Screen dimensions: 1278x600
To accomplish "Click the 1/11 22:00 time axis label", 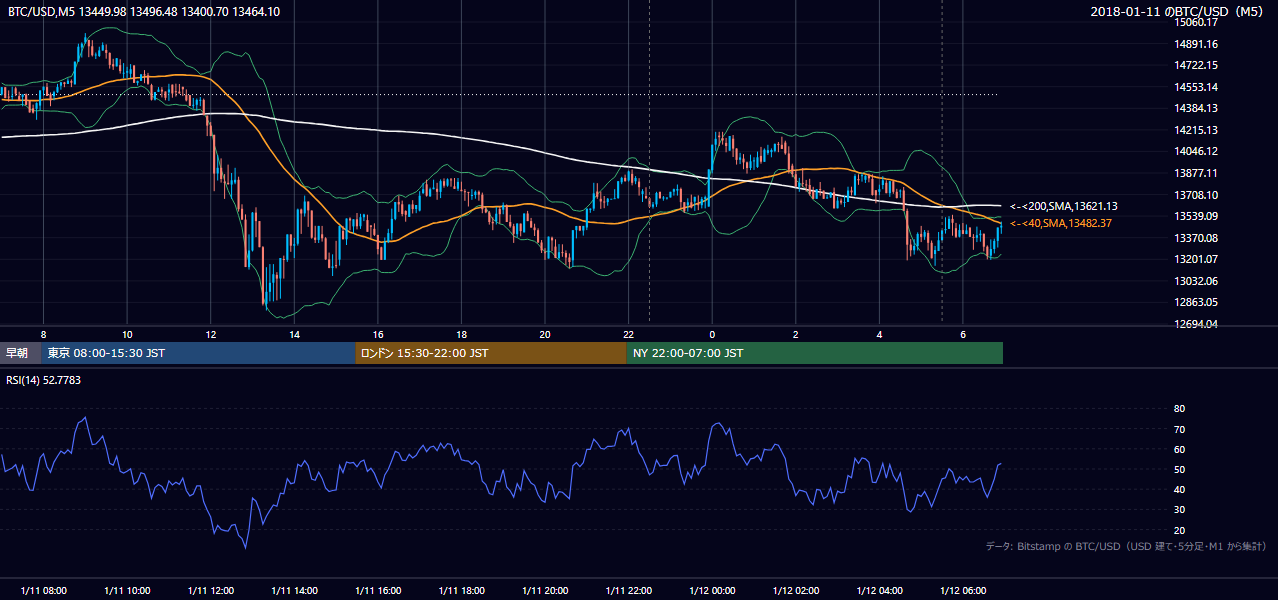I will pyautogui.click(x=629, y=590).
